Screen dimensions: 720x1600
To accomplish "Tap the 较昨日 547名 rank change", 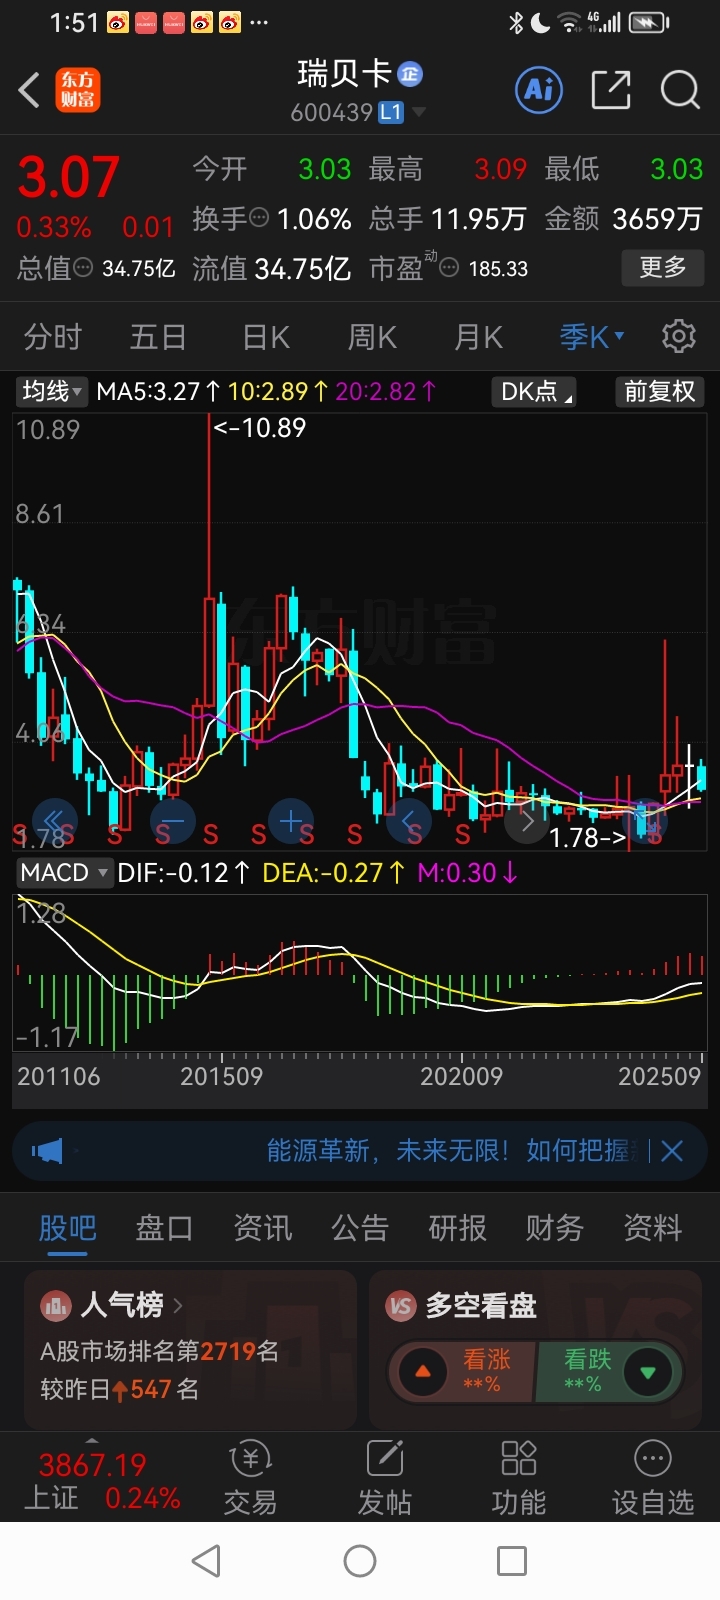I will click(x=119, y=1389).
